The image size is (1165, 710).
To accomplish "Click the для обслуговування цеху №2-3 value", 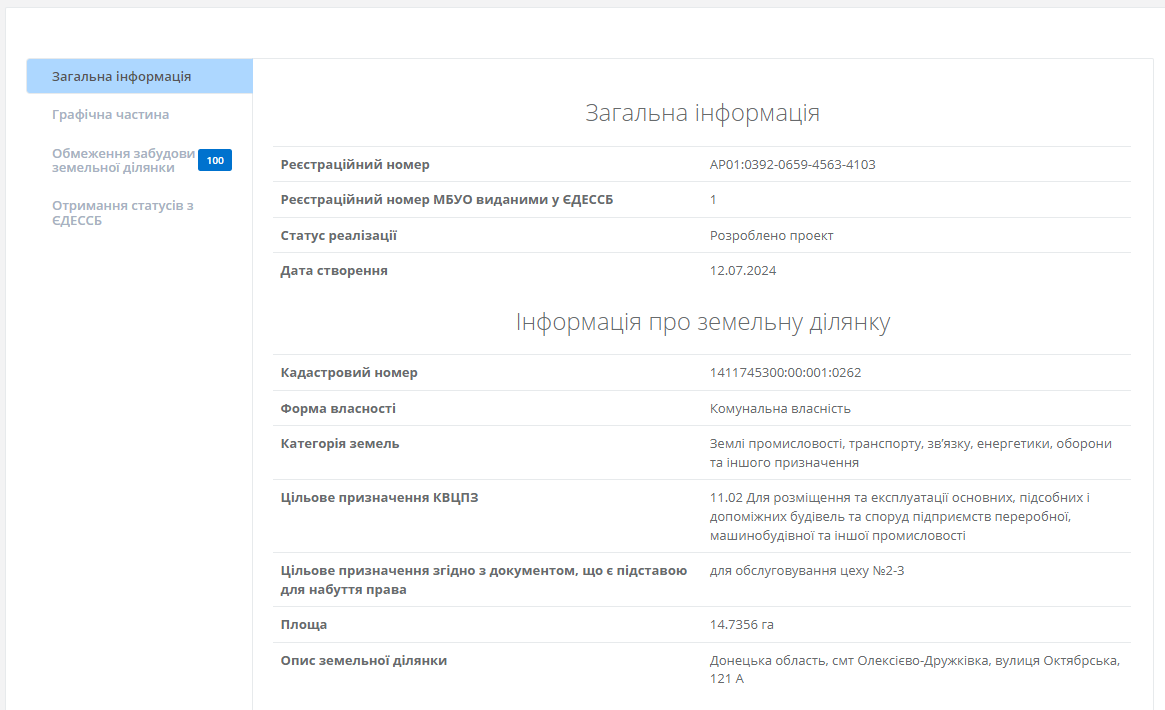I will coord(806,571).
